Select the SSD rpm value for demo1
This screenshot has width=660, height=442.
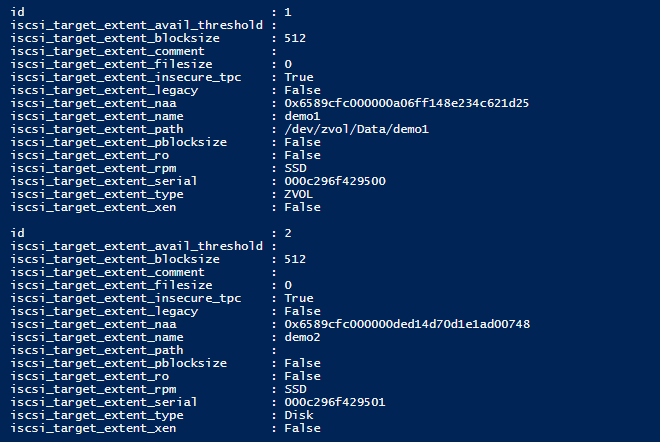point(295,168)
